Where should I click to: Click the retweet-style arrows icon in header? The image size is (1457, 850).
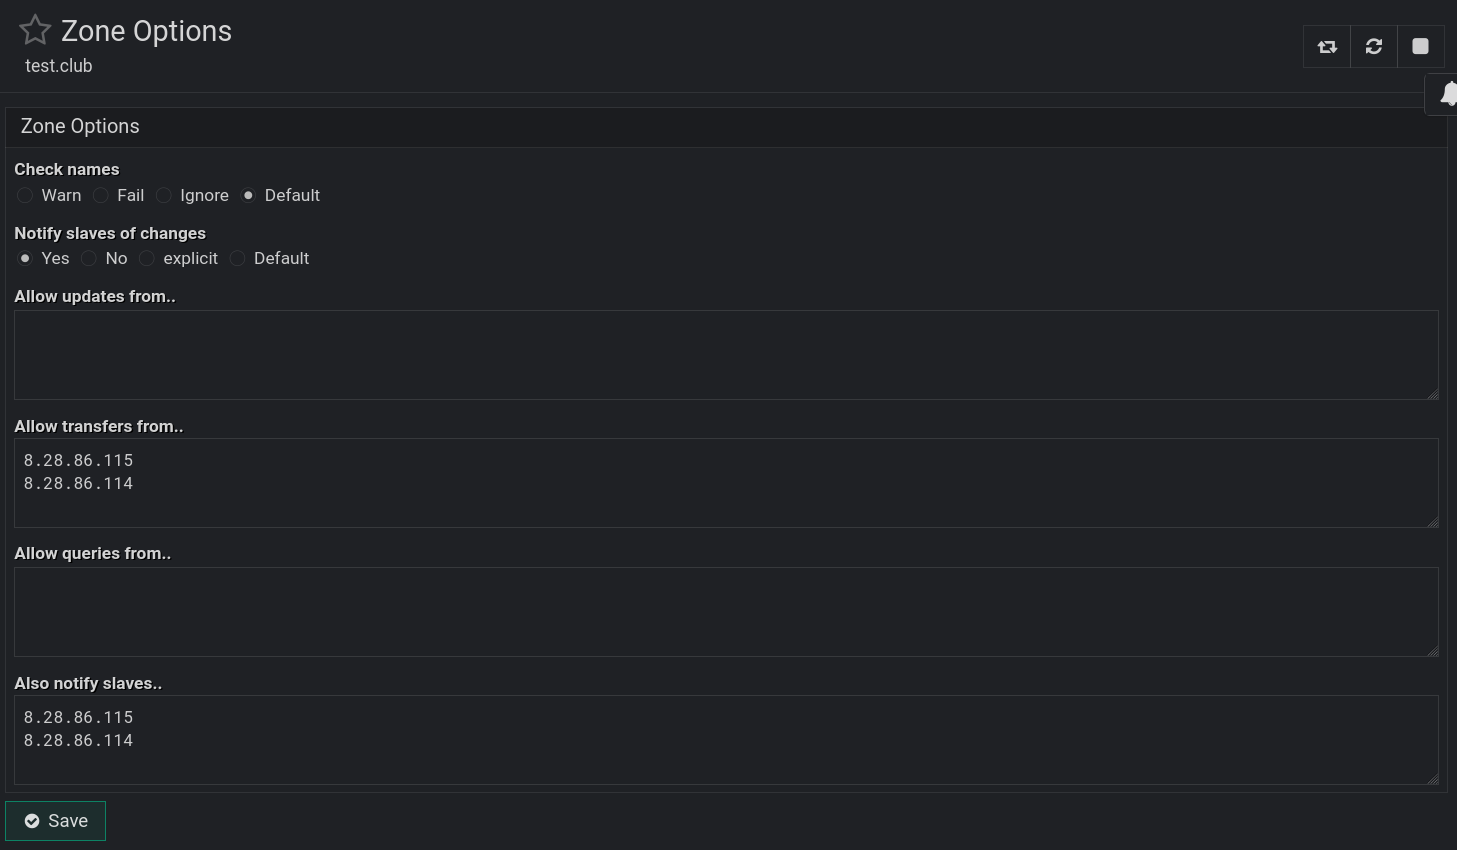point(1327,47)
